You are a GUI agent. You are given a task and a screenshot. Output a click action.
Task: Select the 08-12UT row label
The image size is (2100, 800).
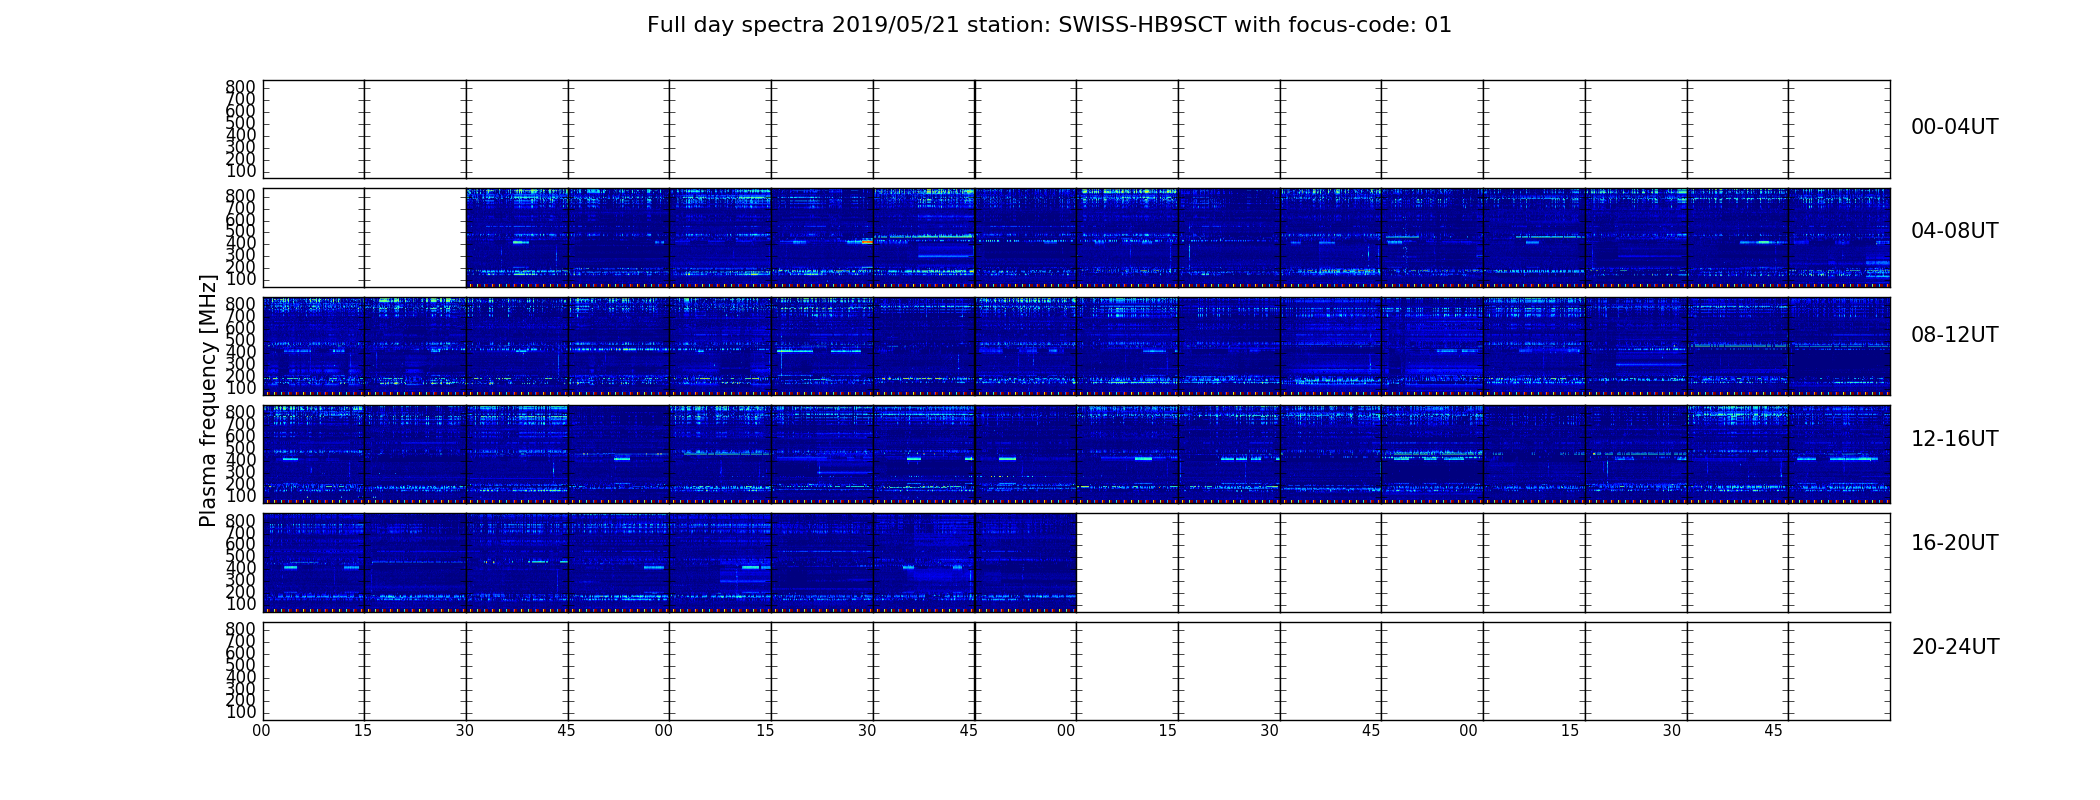pos(1954,335)
